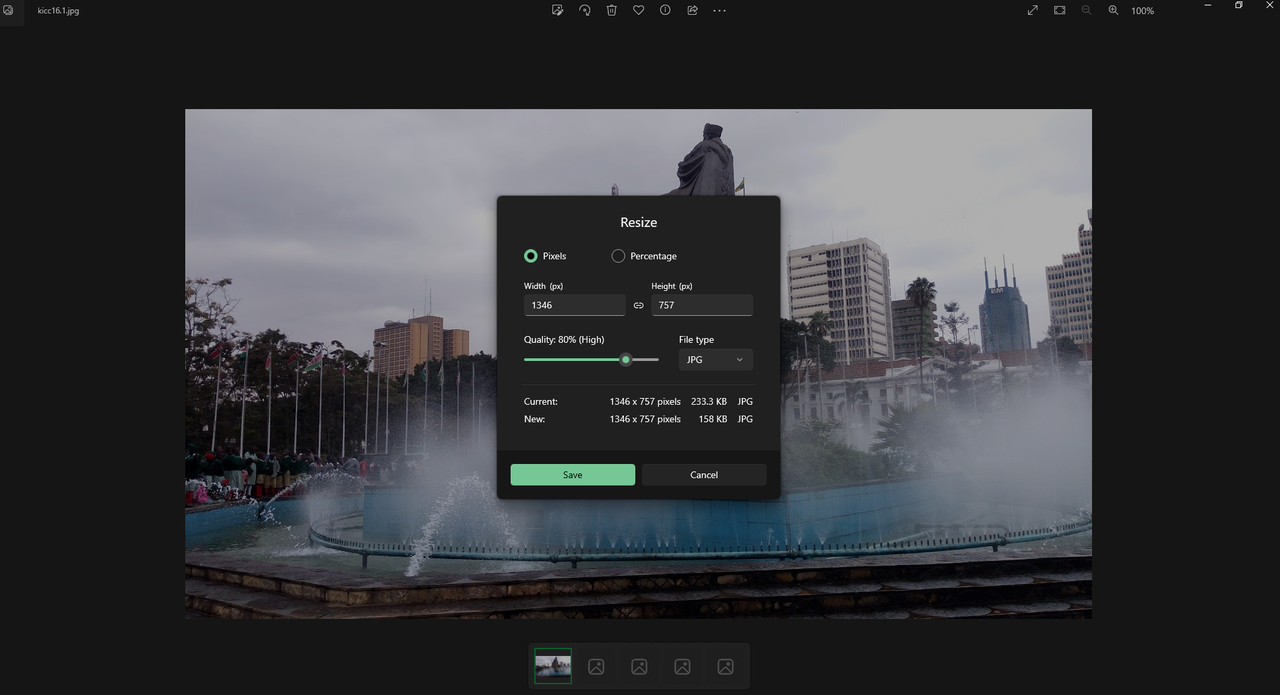This screenshot has width=1280, height=695.
Task: Click the Share icon in the toolbar
Action: (692, 10)
